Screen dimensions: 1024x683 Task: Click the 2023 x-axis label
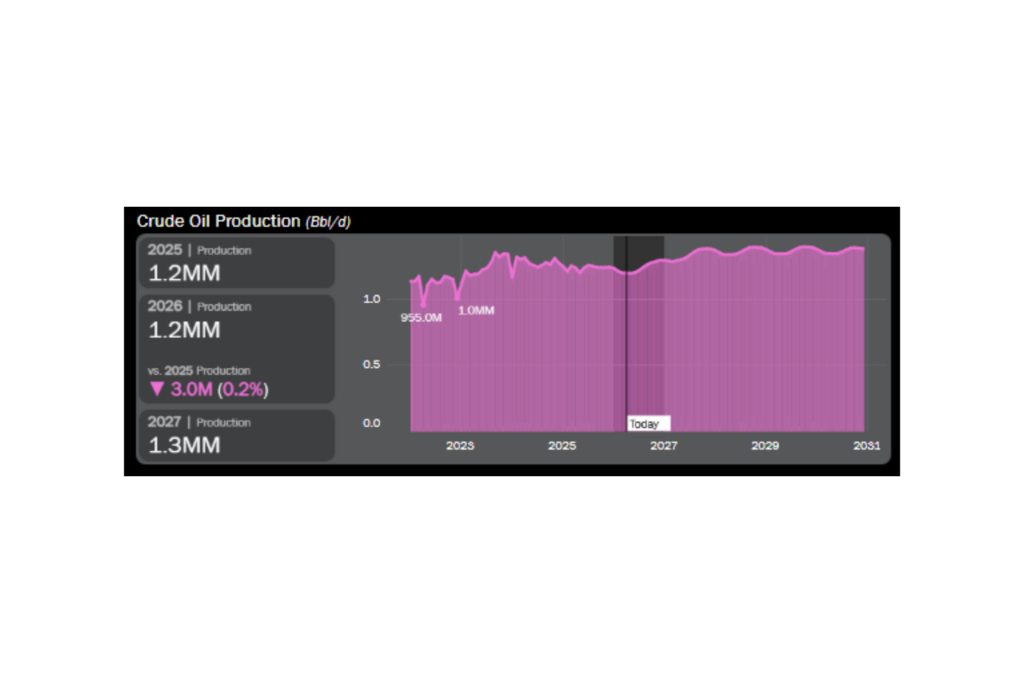click(x=460, y=446)
